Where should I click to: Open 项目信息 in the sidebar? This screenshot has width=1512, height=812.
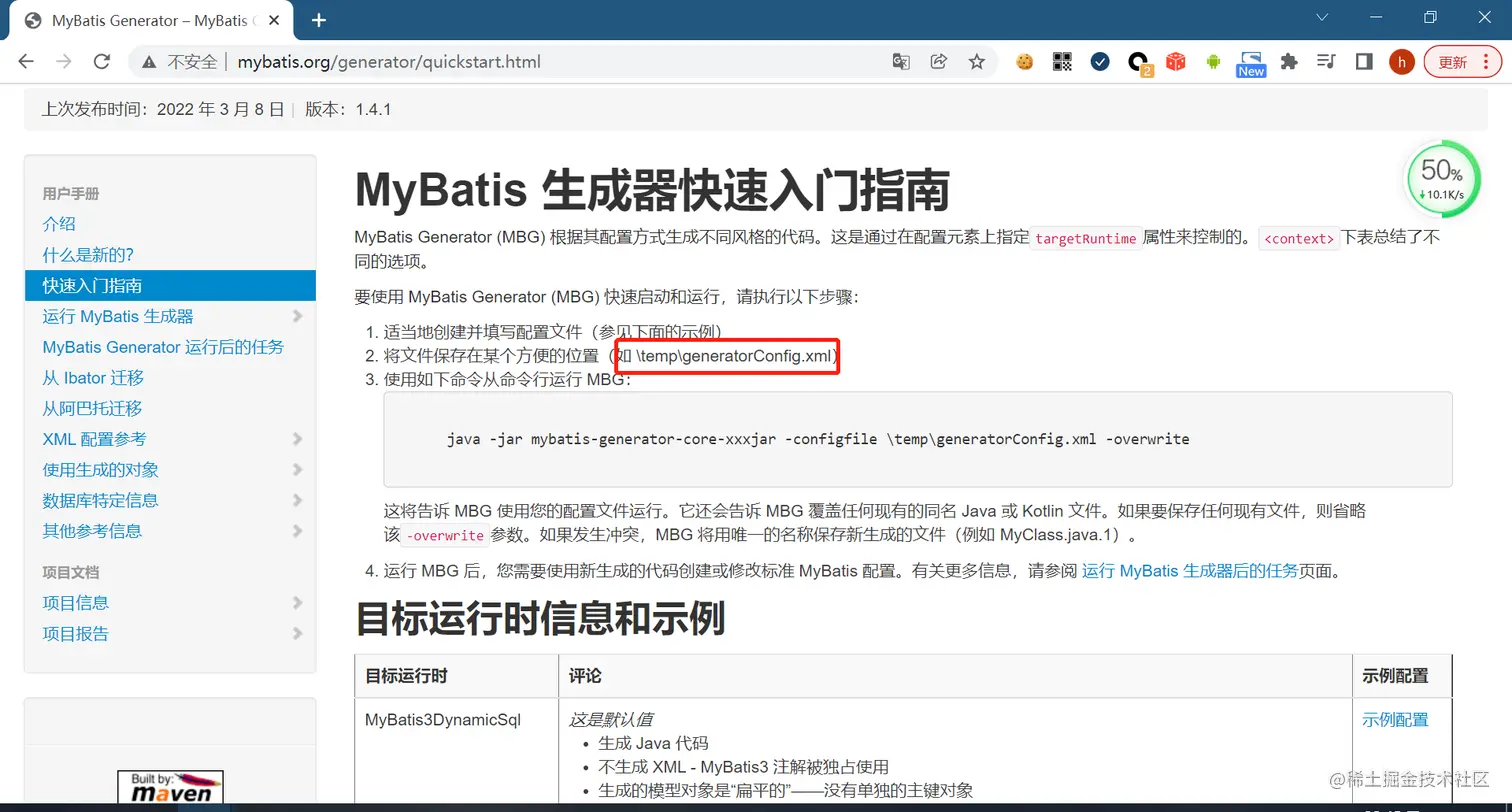[x=76, y=603]
